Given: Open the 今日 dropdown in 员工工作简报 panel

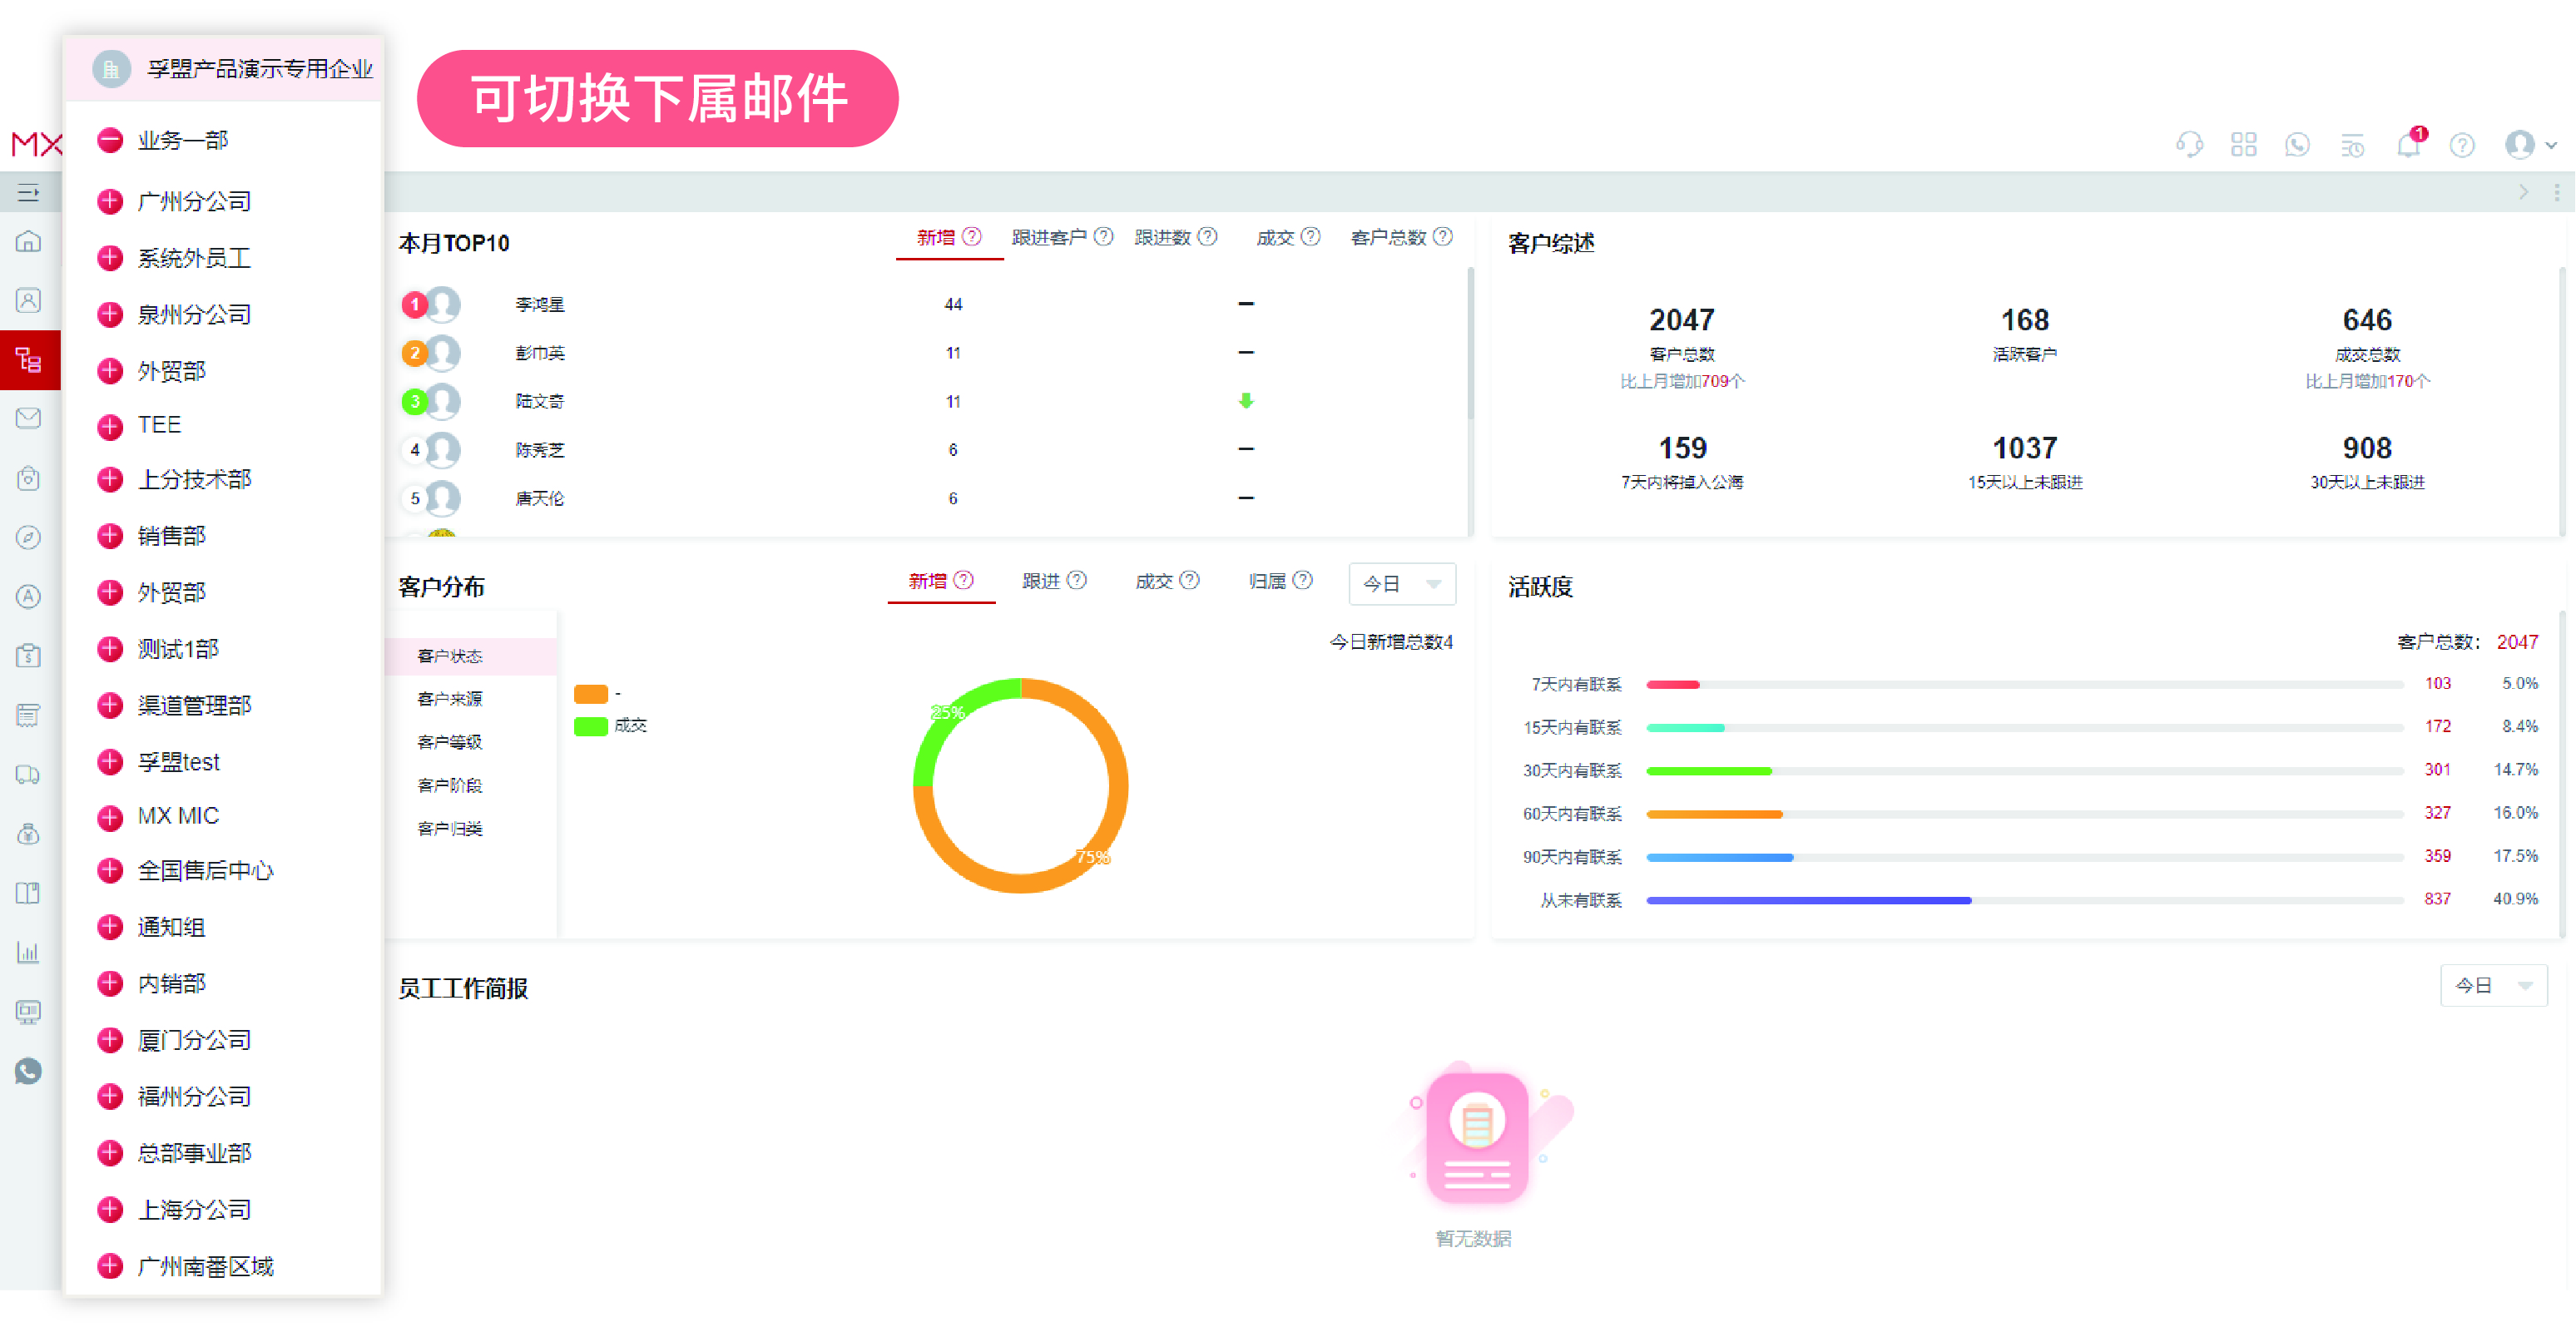Looking at the screenshot, I should [x=2492, y=985].
